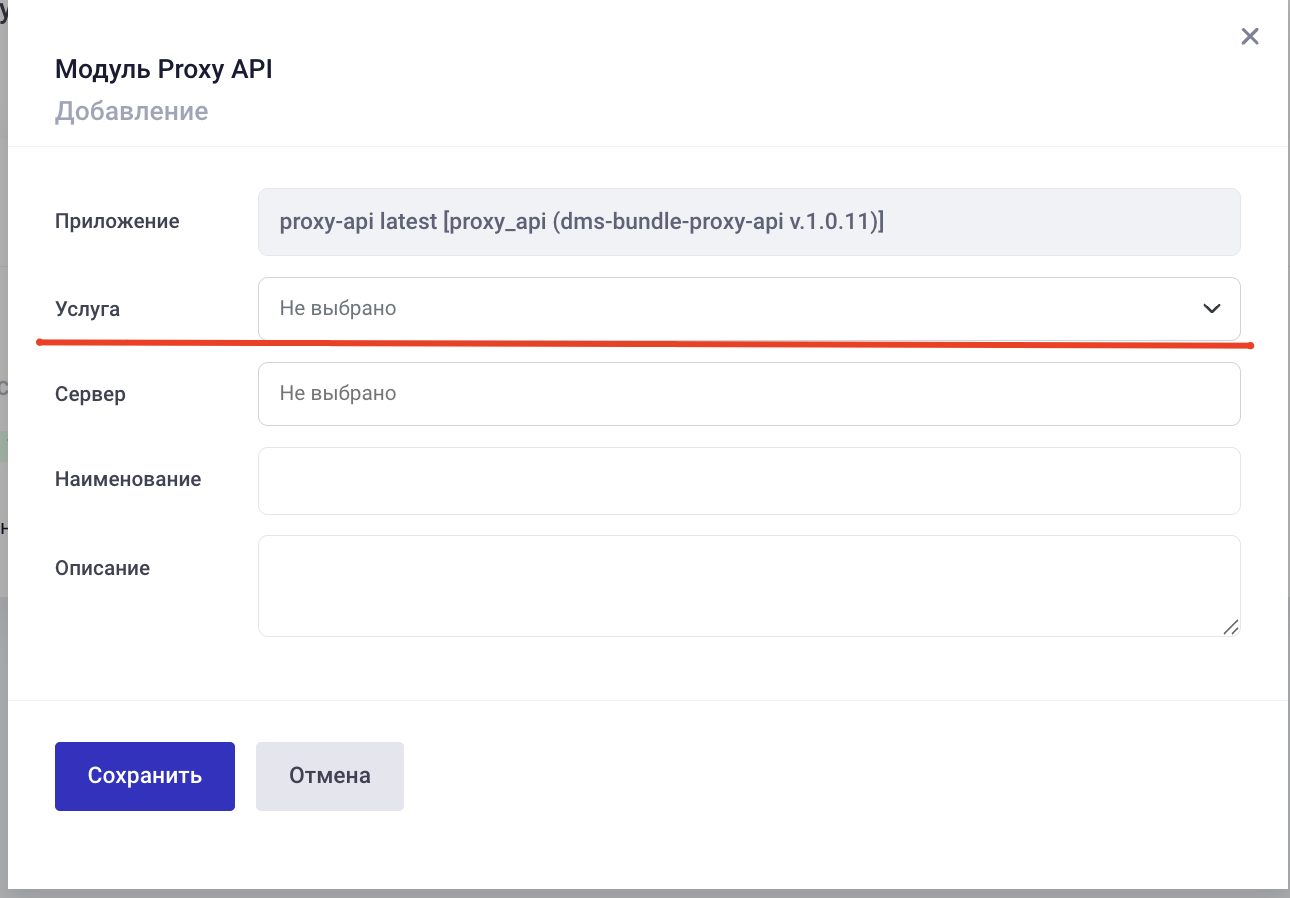Click the Описание textarea resize handle

pos(1231,627)
